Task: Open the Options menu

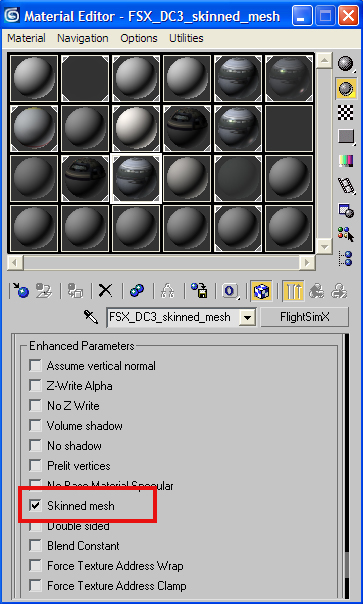Action: tap(139, 38)
